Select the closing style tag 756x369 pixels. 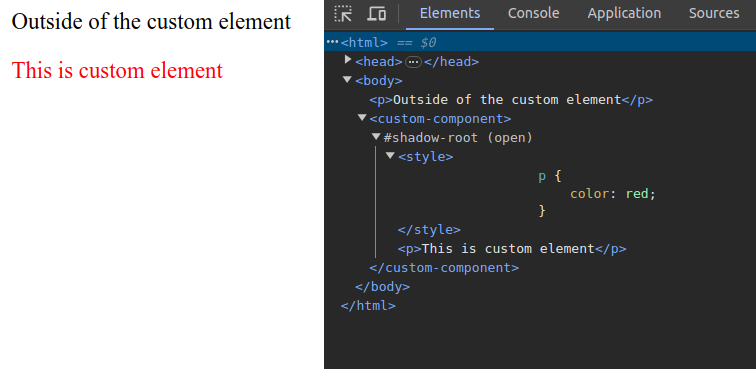(x=429, y=230)
